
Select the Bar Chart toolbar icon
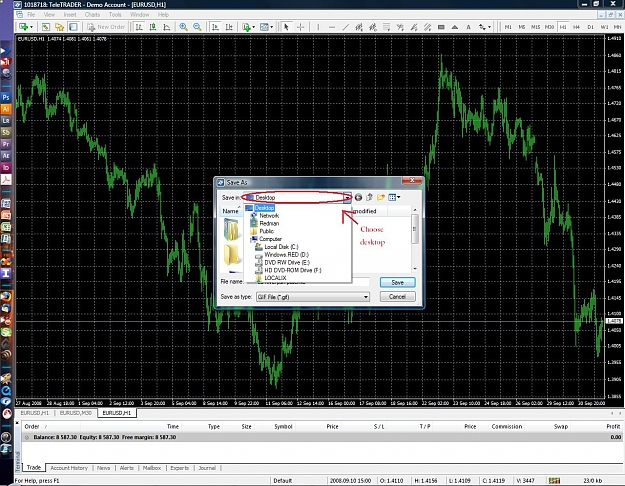[x=139, y=27]
